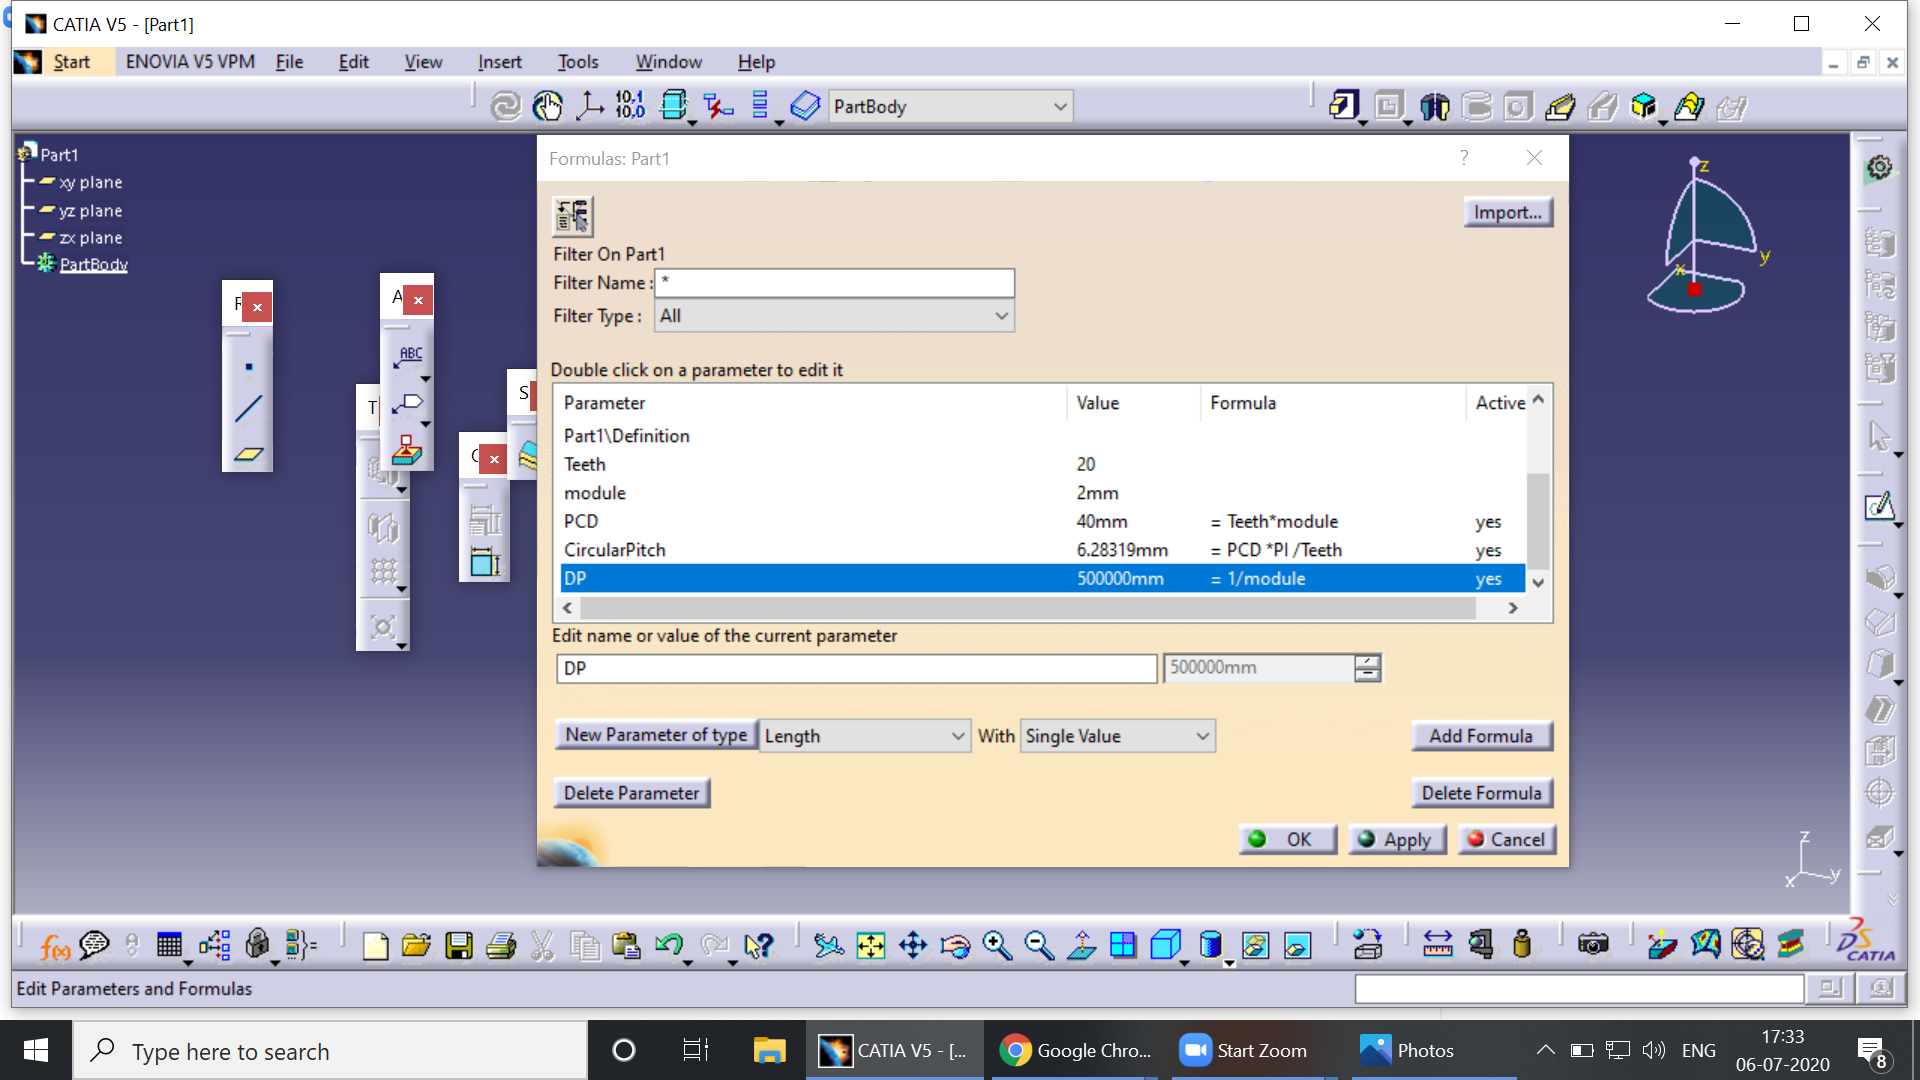Screen dimensions: 1920x1080
Task: Click the value spinner for DP
Action: 1367,668
